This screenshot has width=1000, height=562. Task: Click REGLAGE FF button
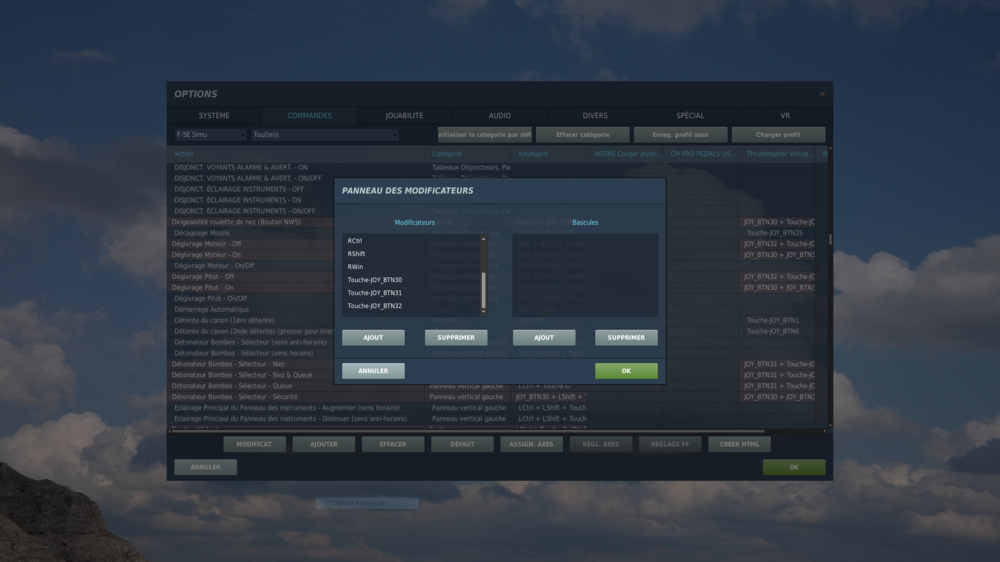pos(670,444)
